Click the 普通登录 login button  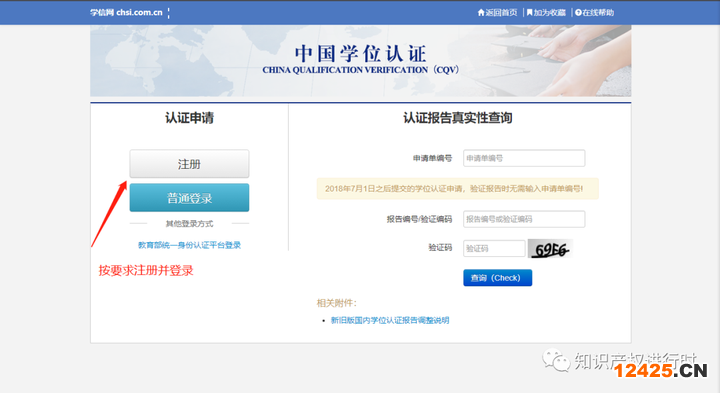189,198
